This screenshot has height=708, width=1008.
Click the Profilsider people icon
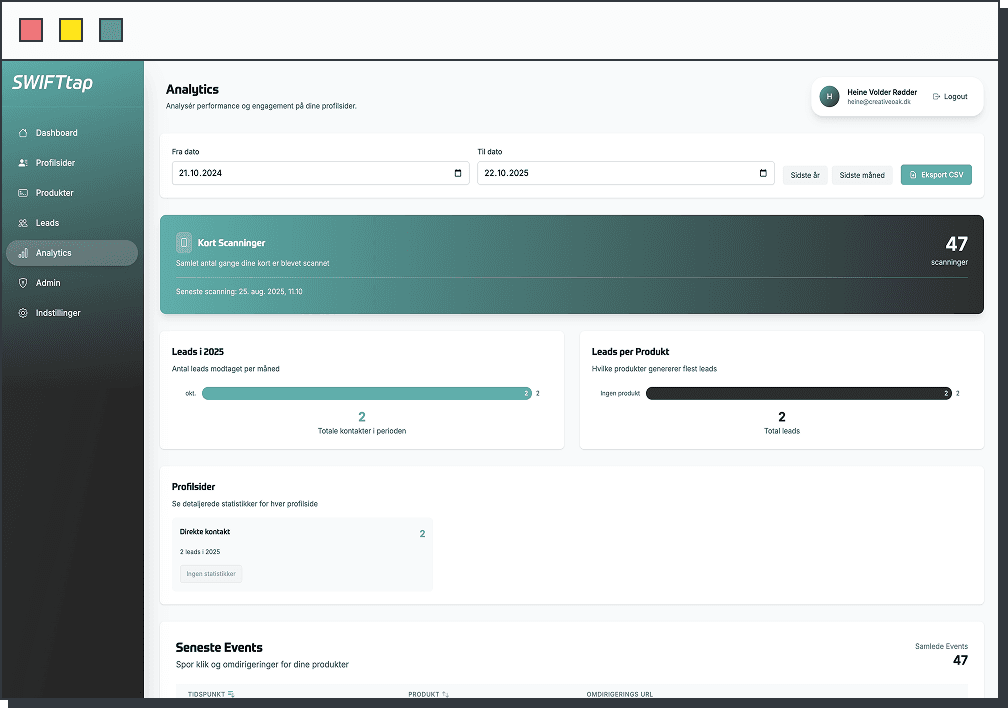point(23,163)
